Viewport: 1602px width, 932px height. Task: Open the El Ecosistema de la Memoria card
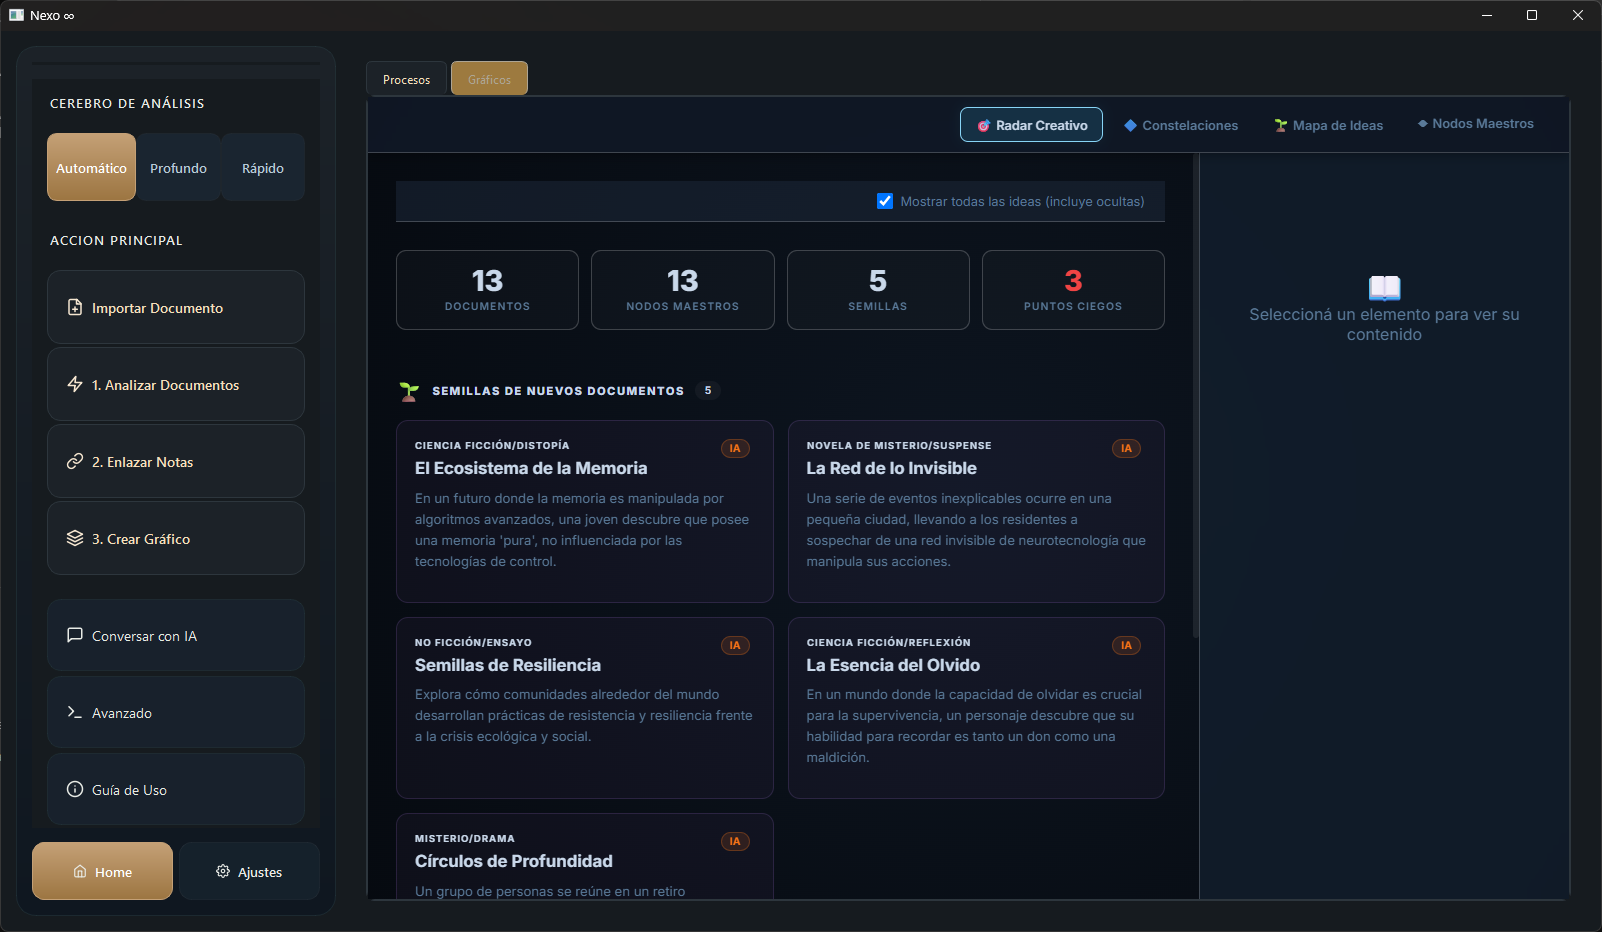(585, 511)
